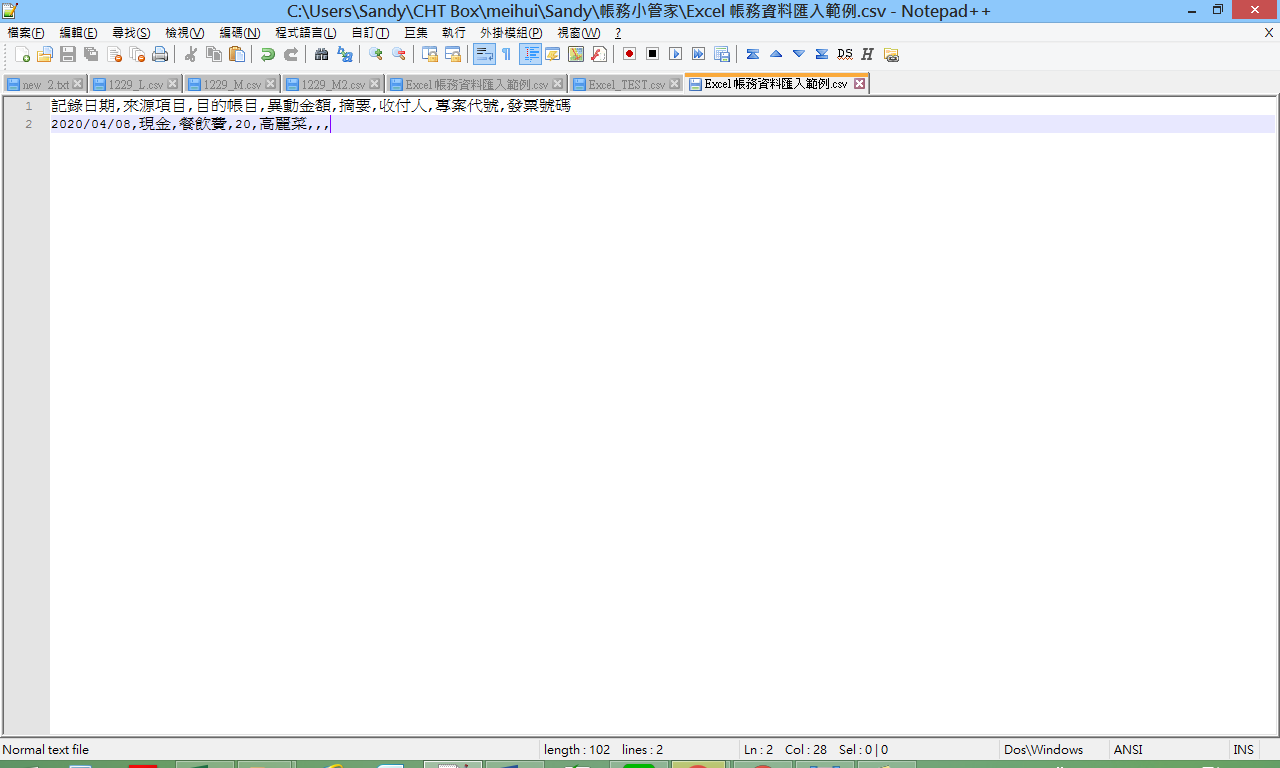The width and height of the screenshot is (1280, 768).
Task: Toggle show all characters pilcrow
Action: [506, 54]
